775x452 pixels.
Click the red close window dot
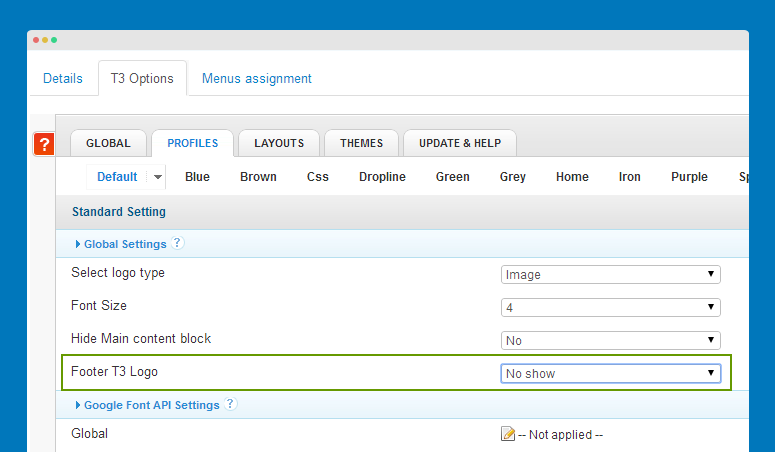[36, 40]
